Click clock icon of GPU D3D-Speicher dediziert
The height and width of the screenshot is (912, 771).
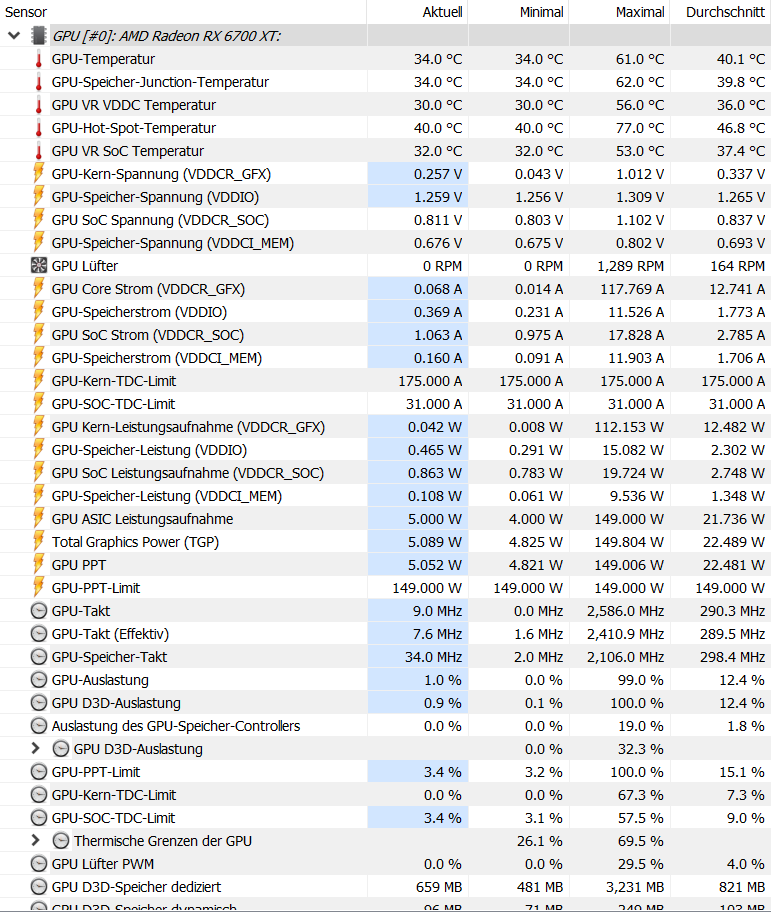pyautogui.click(x=38, y=887)
